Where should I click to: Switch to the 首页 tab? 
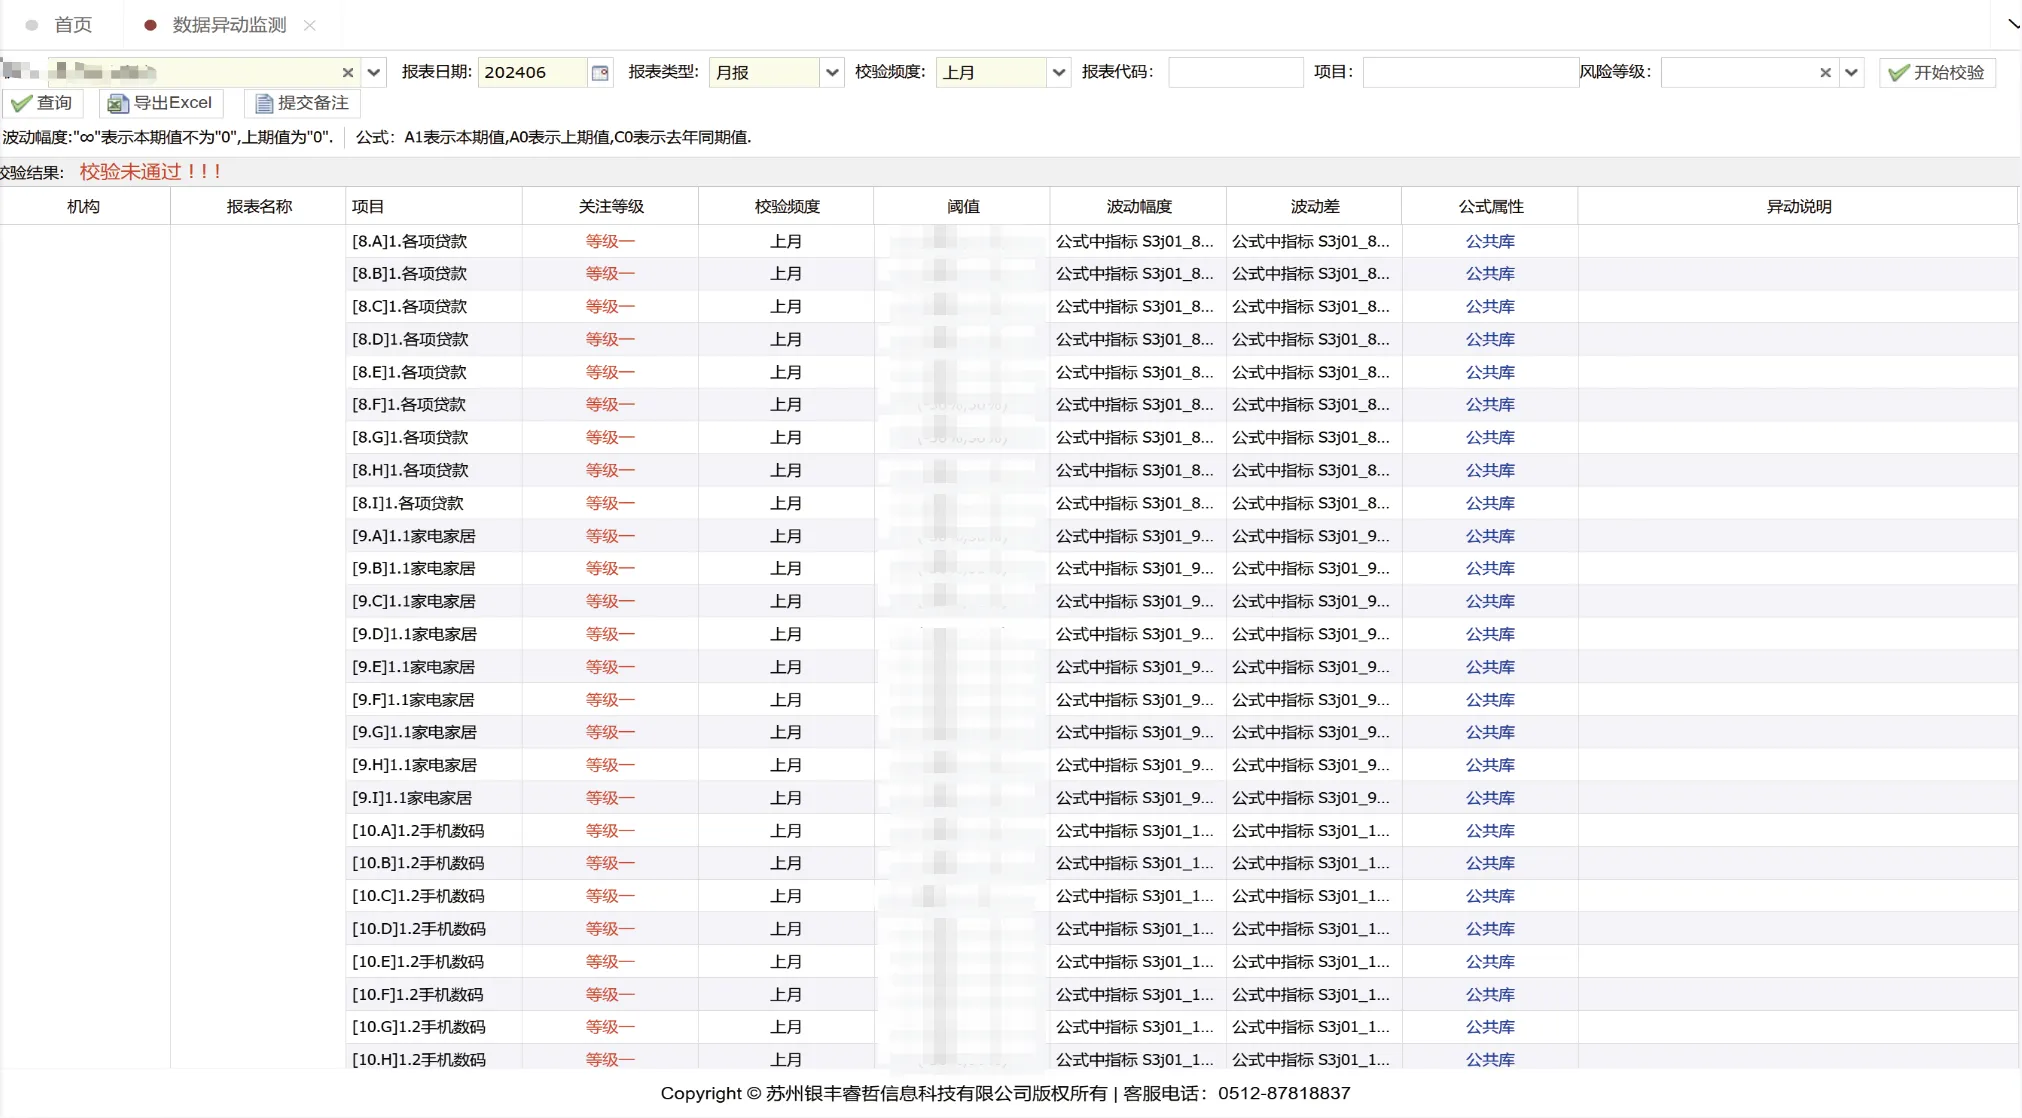pos(72,25)
